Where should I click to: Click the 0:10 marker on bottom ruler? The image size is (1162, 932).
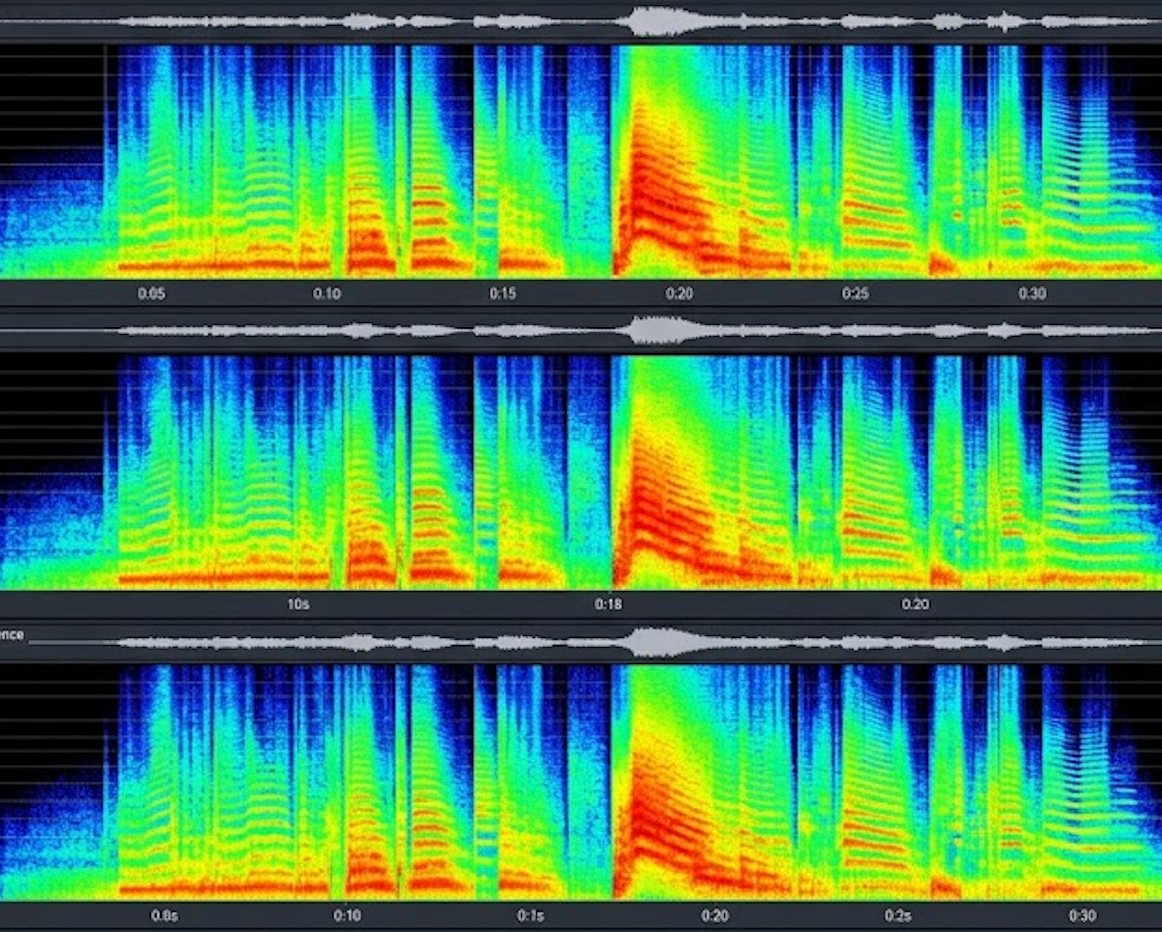[x=347, y=916]
